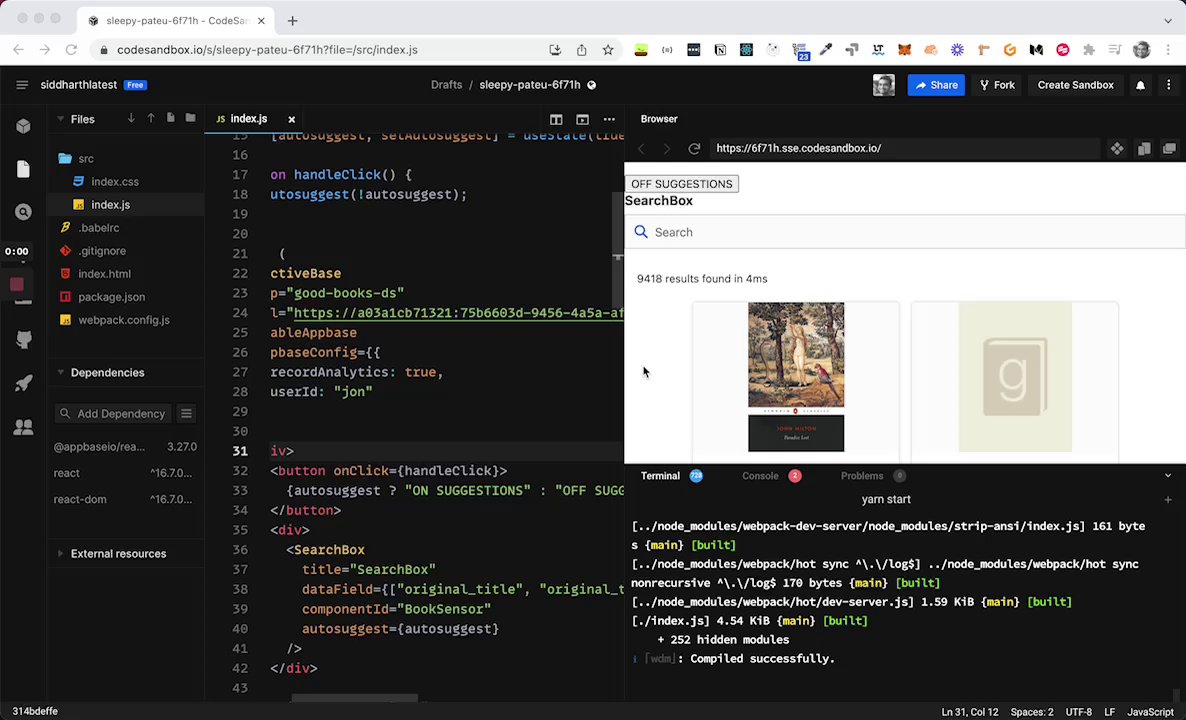Open notifications bell
The height and width of the screenshot is (720, 1186).
pos(1140,85)
